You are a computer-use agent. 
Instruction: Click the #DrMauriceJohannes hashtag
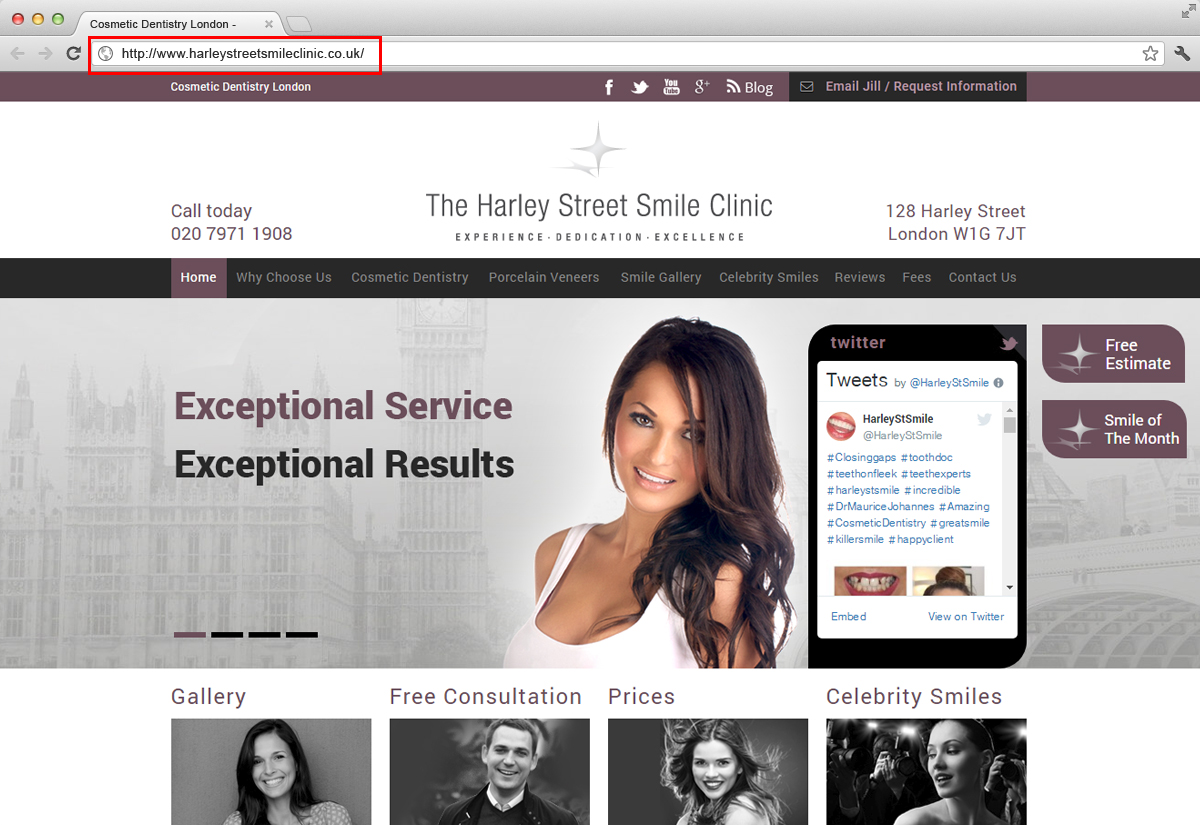(881, 507)
